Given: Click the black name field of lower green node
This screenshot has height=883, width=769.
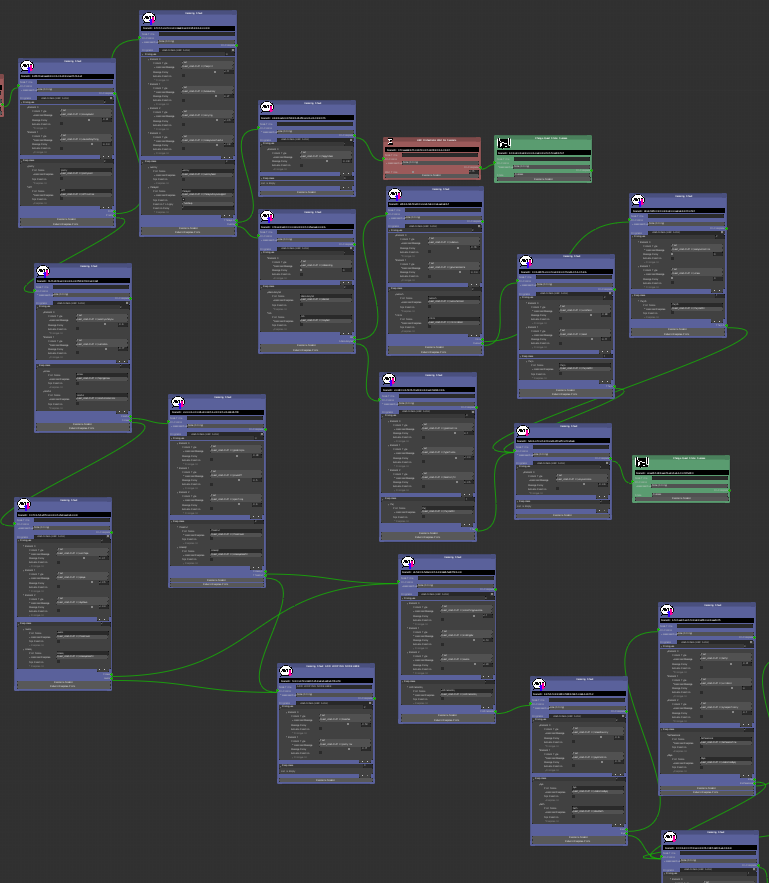Looking at the screenshot, I should [681, 472].
